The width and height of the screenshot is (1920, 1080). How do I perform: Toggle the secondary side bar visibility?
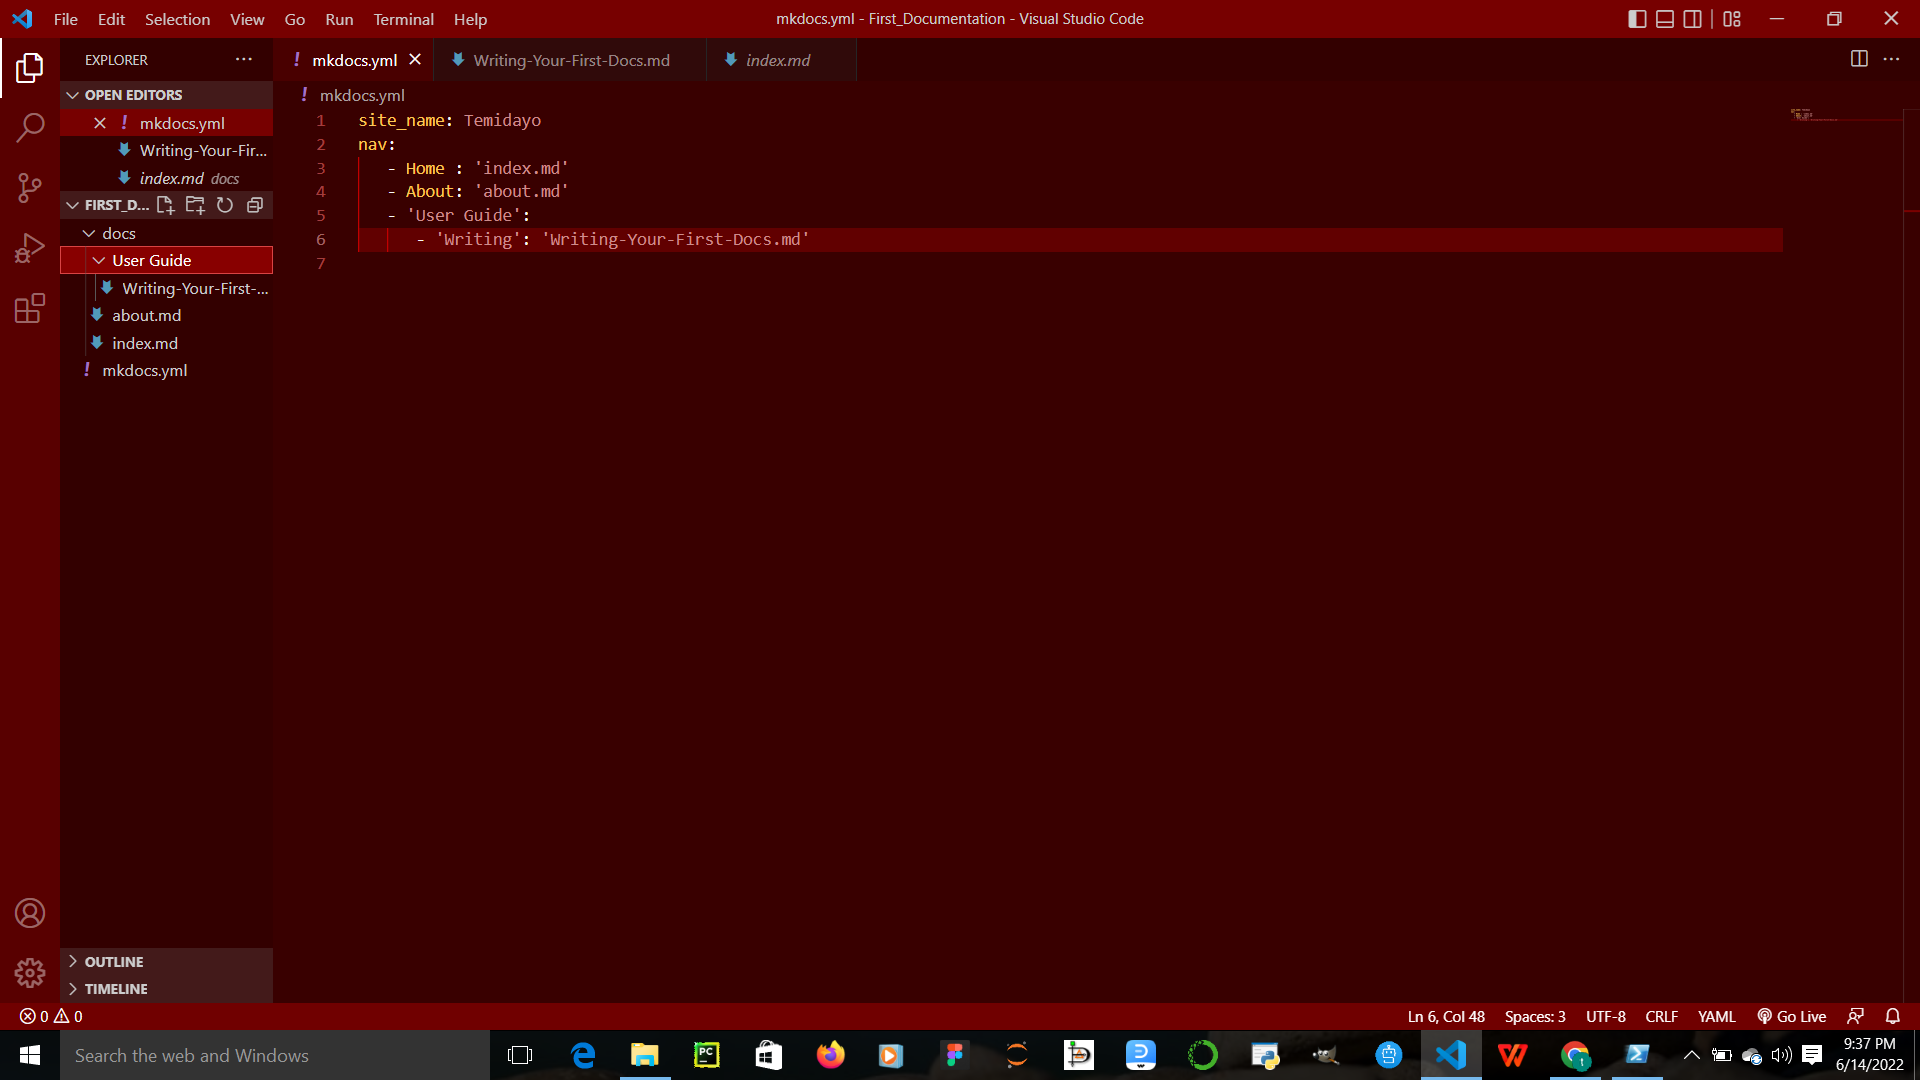click(x=1692, y=18)
